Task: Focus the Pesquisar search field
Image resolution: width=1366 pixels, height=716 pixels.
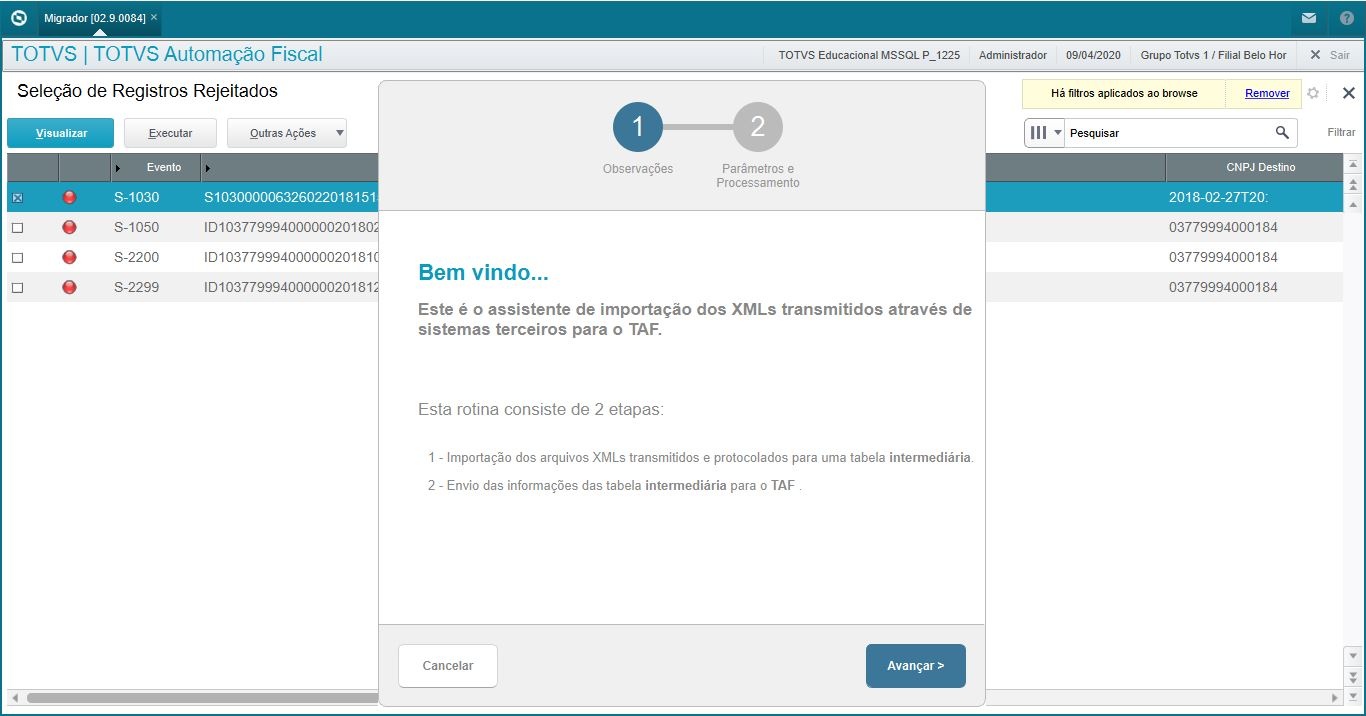Action: point(1170,132)
